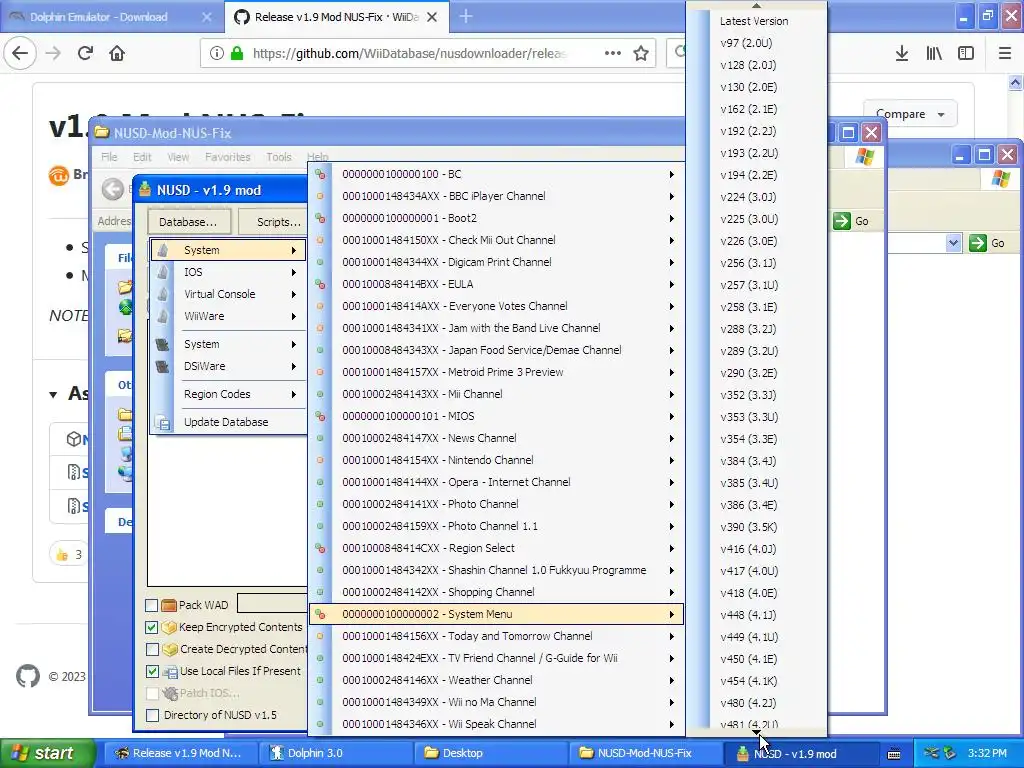Open the Firefox library icon

pyautogui.click(x=934, y=53)
